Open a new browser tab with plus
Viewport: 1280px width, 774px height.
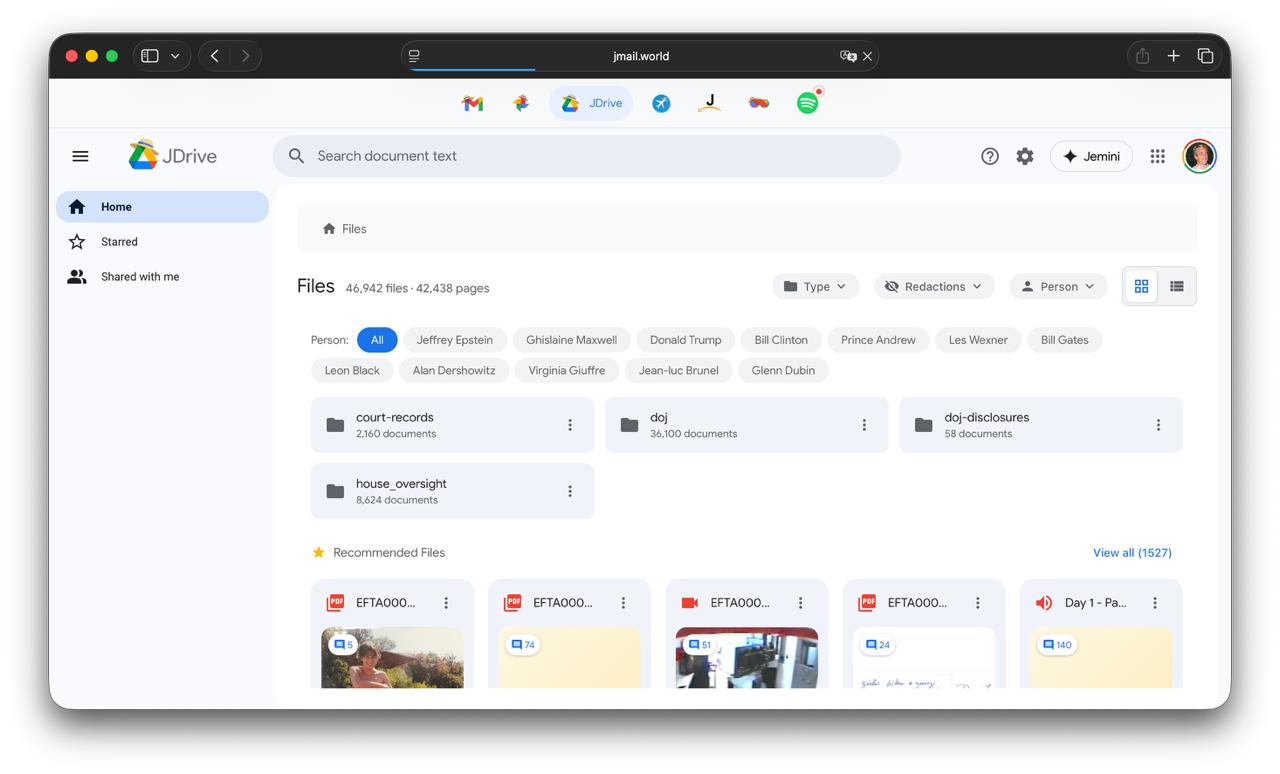click(1174, 56)
